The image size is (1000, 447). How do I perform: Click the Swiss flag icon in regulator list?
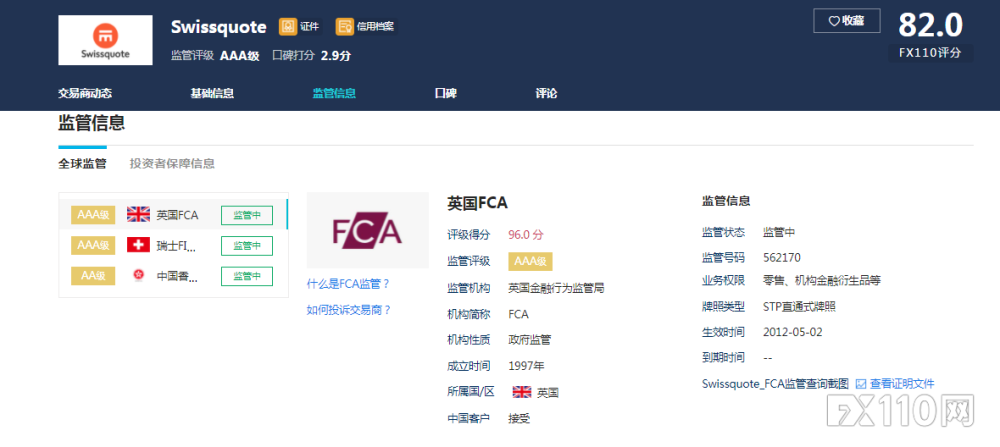(x=138, y=245)
